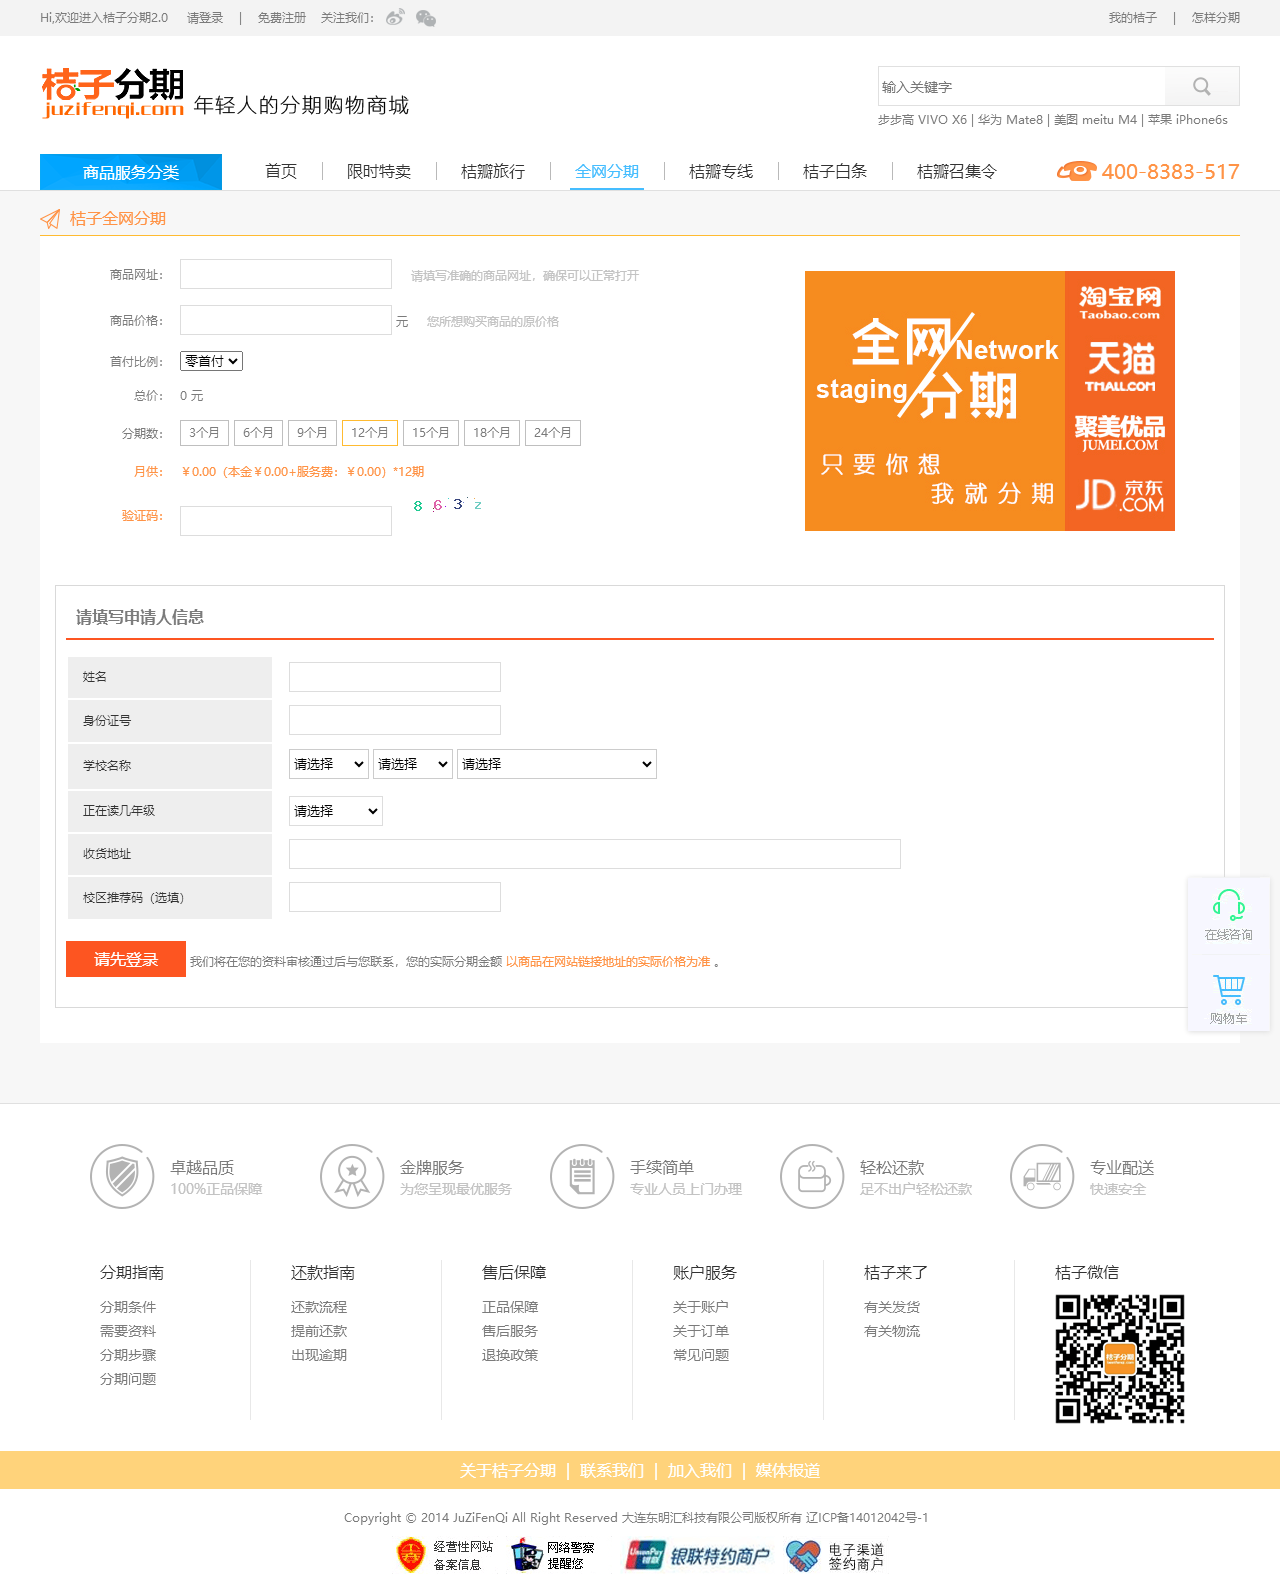
Task: Select the 3个月 installment option
Action: 204,433
